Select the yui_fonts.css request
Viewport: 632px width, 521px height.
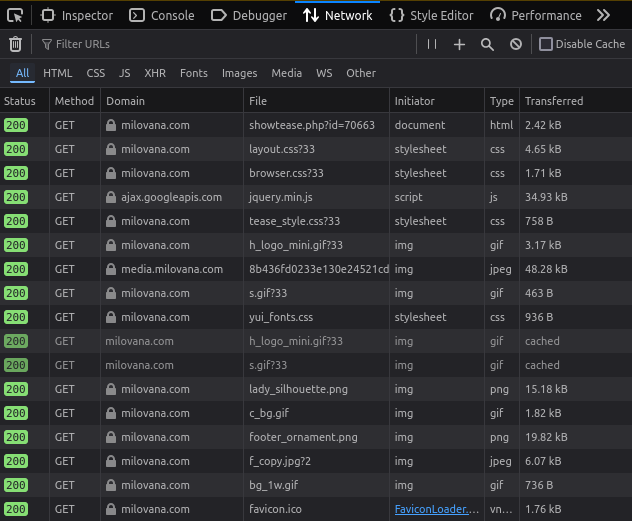[x=316, y=317]
